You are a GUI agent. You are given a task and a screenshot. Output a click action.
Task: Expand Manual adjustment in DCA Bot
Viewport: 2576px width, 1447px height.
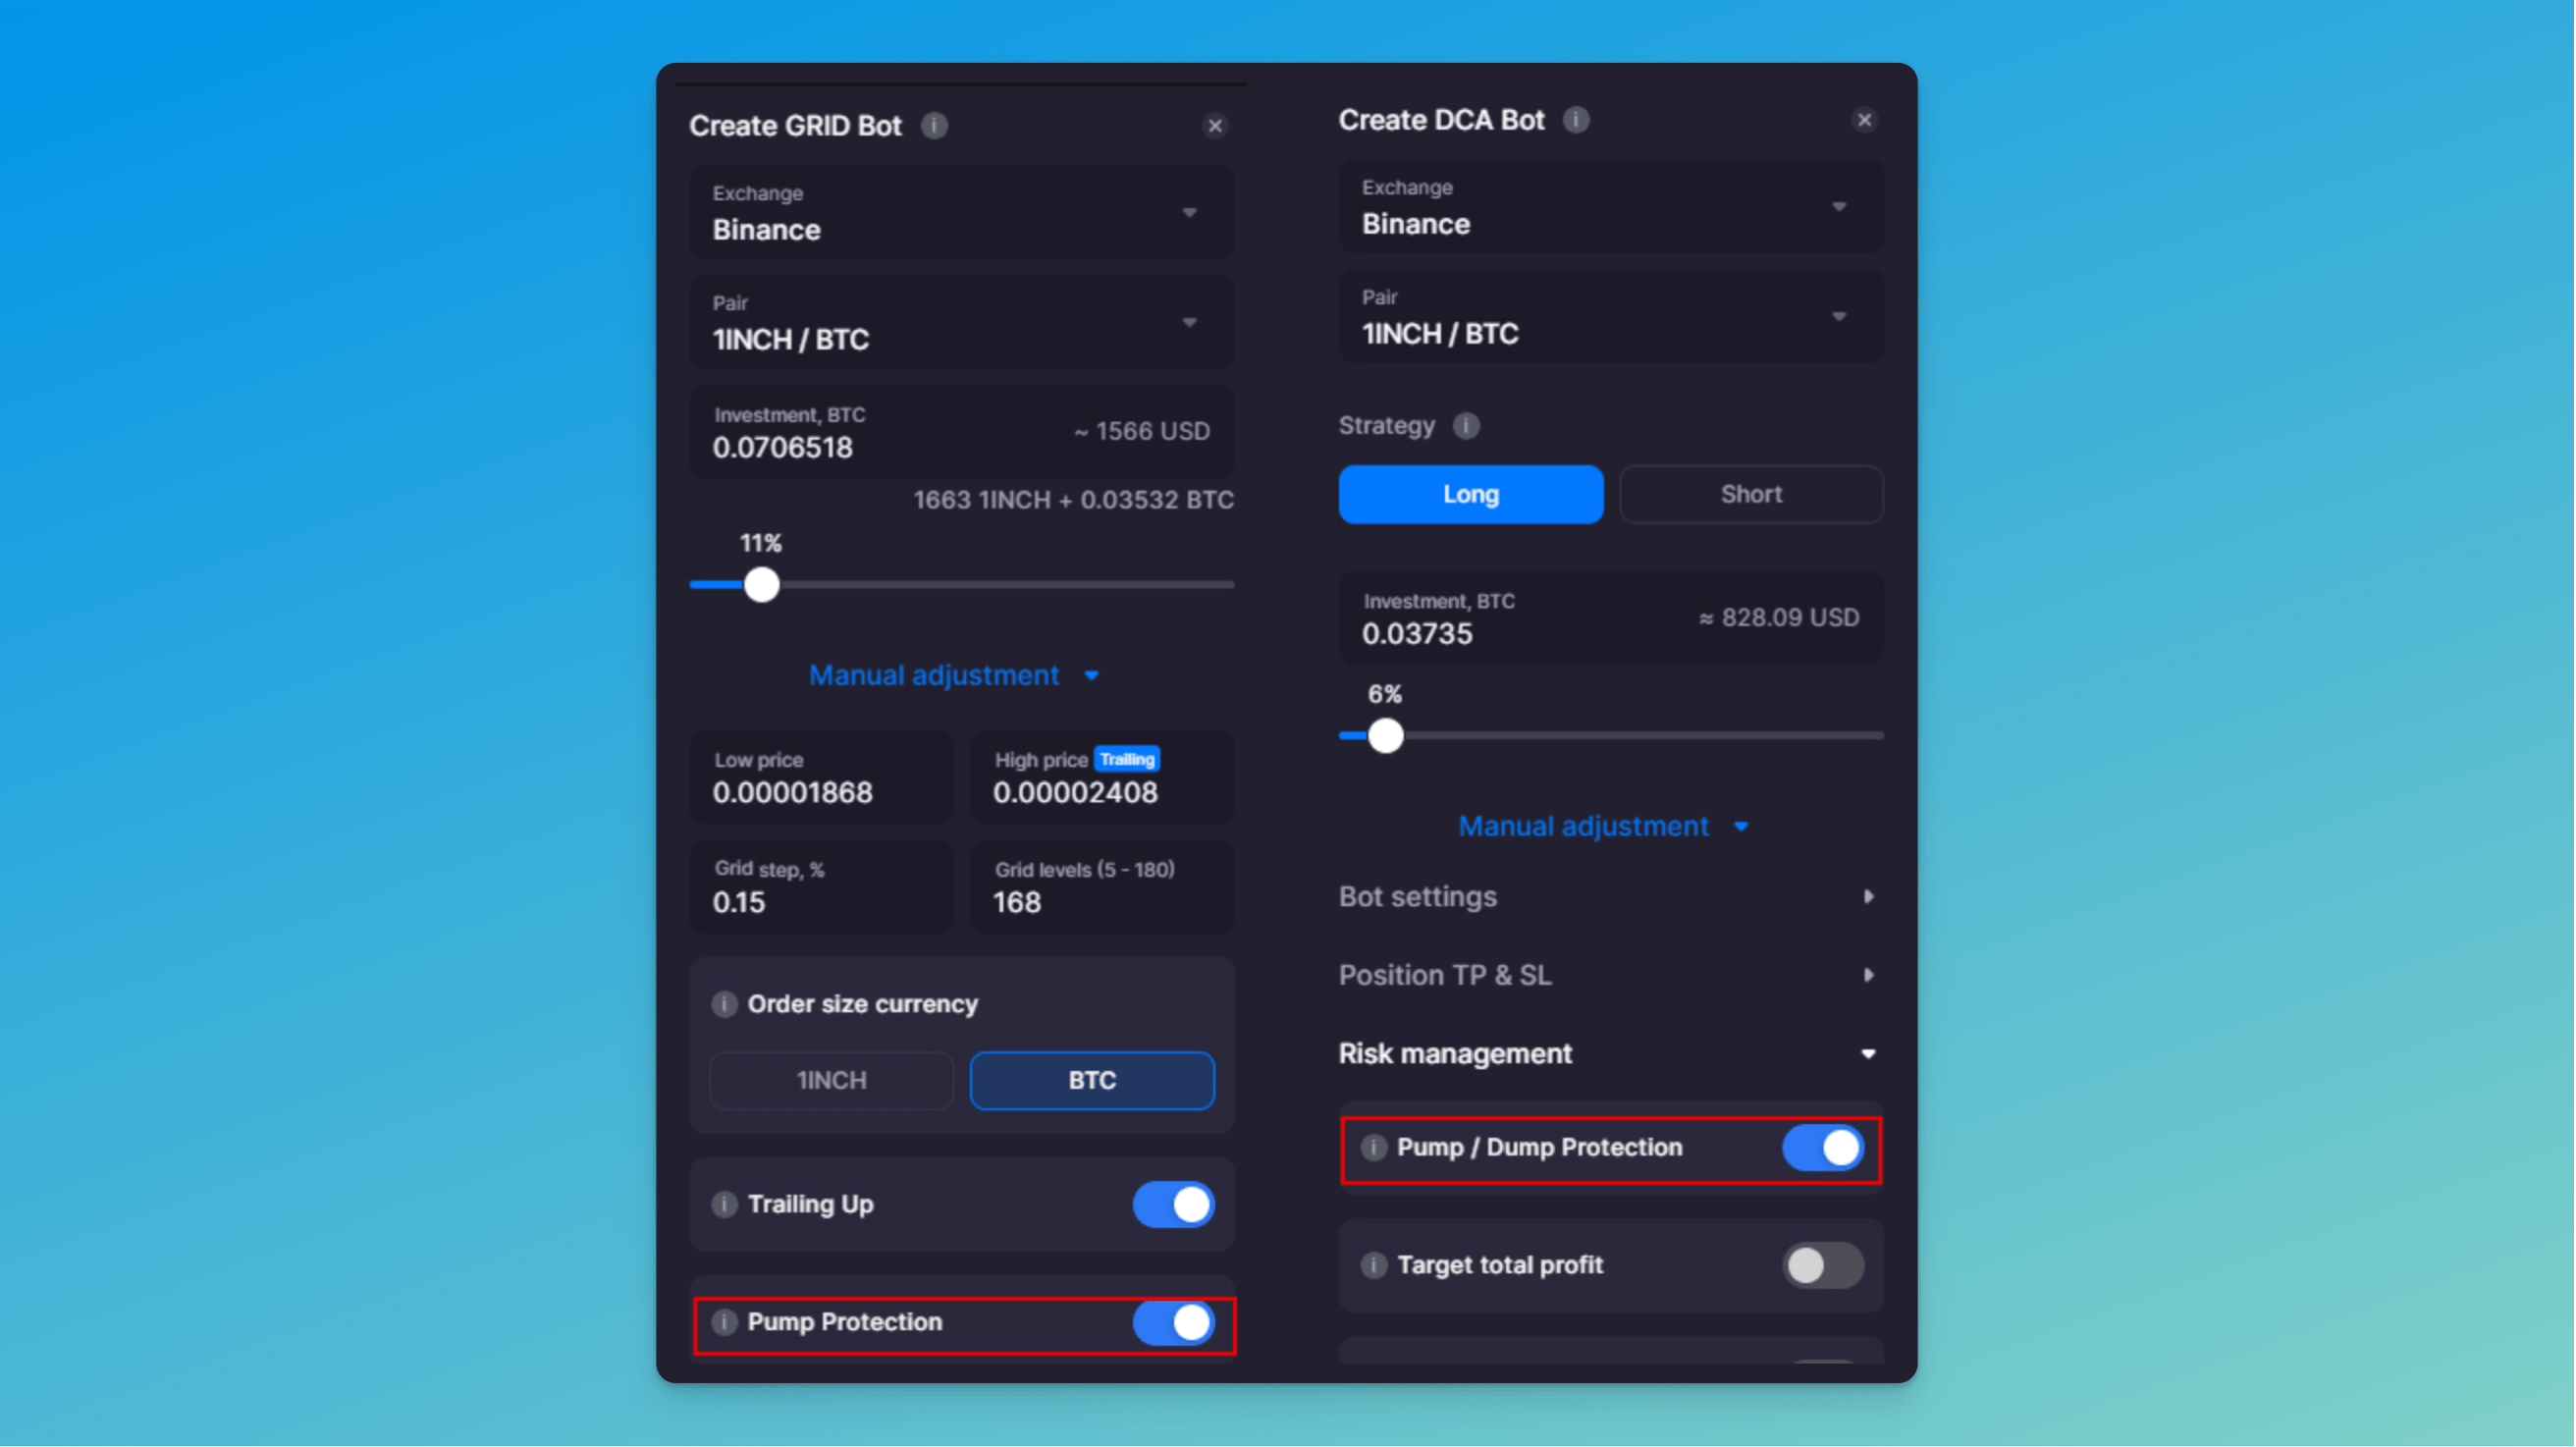[x=1599, y=827]
